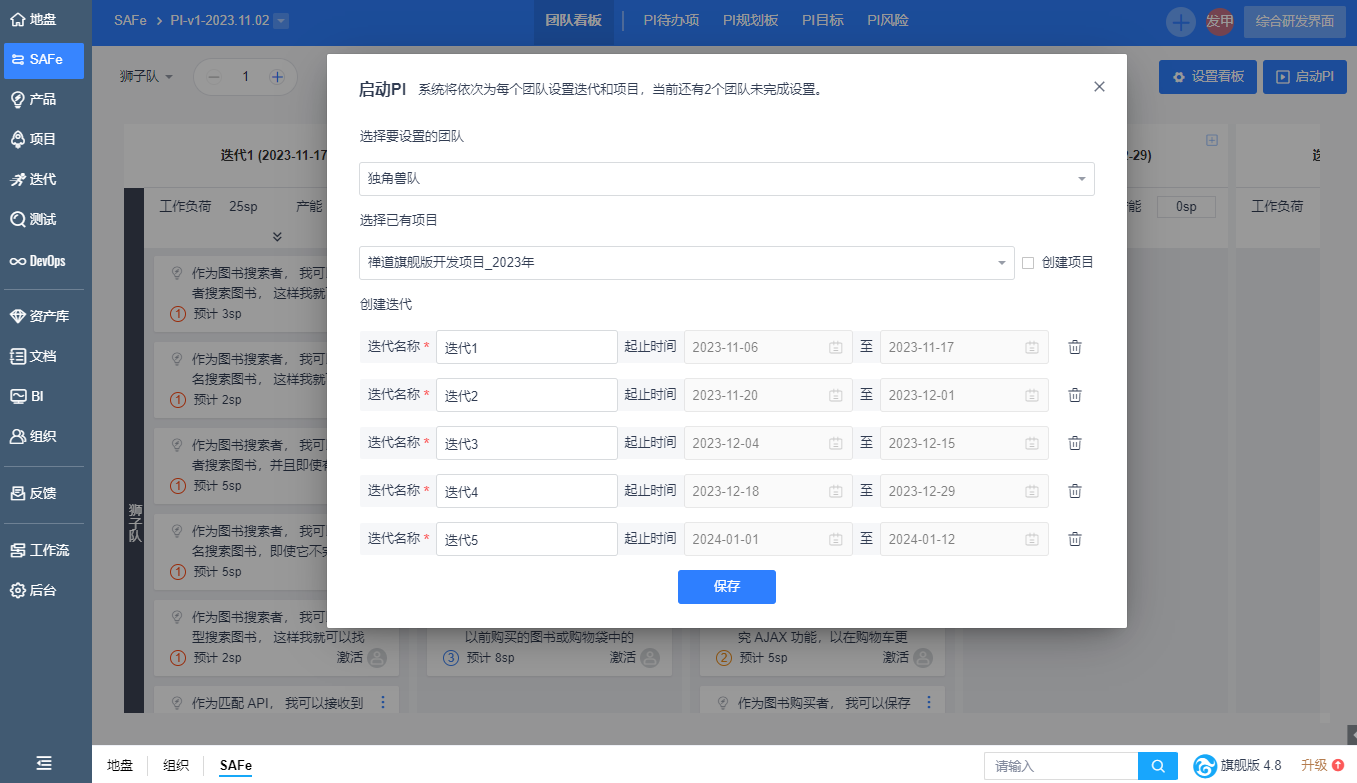Enable the 创建项目 checkbox
This screenshot has width=1357, height=783.
[1028, 263]
